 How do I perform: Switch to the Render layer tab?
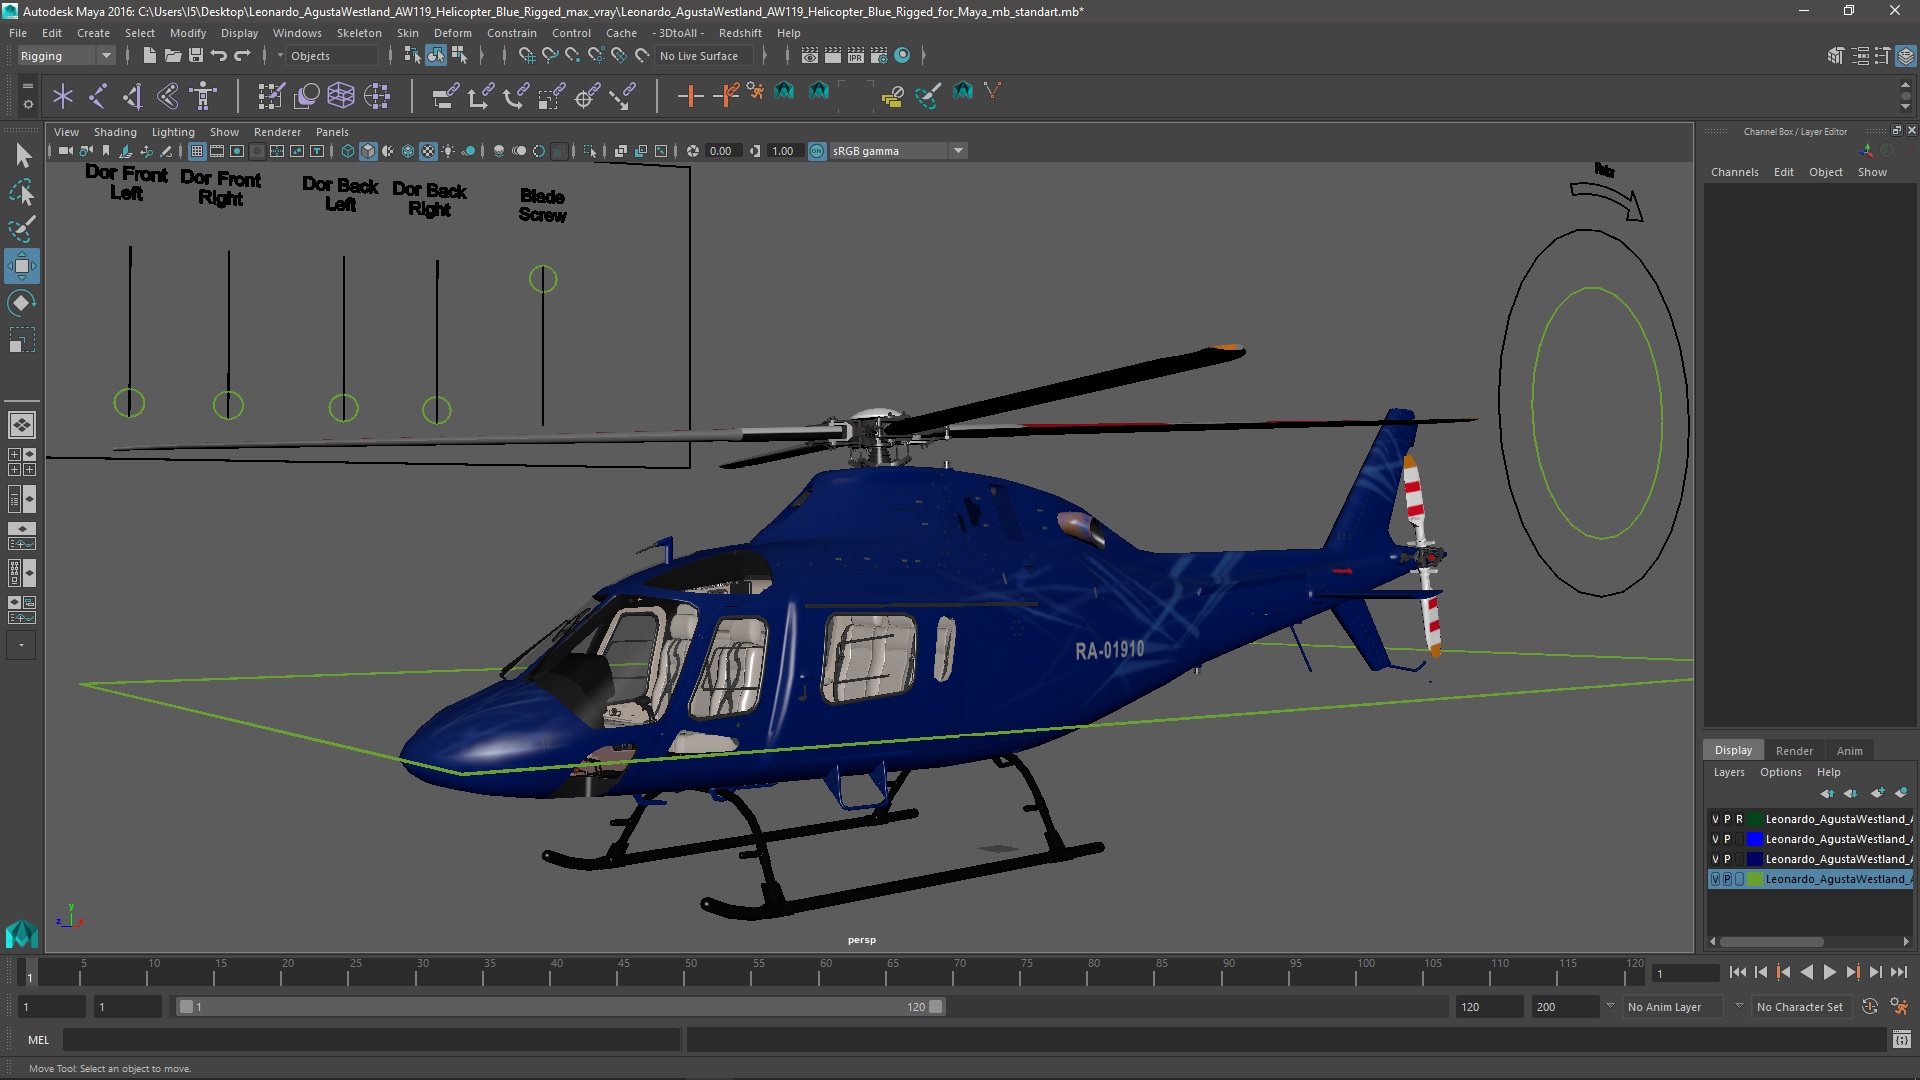pos(1794,751)
